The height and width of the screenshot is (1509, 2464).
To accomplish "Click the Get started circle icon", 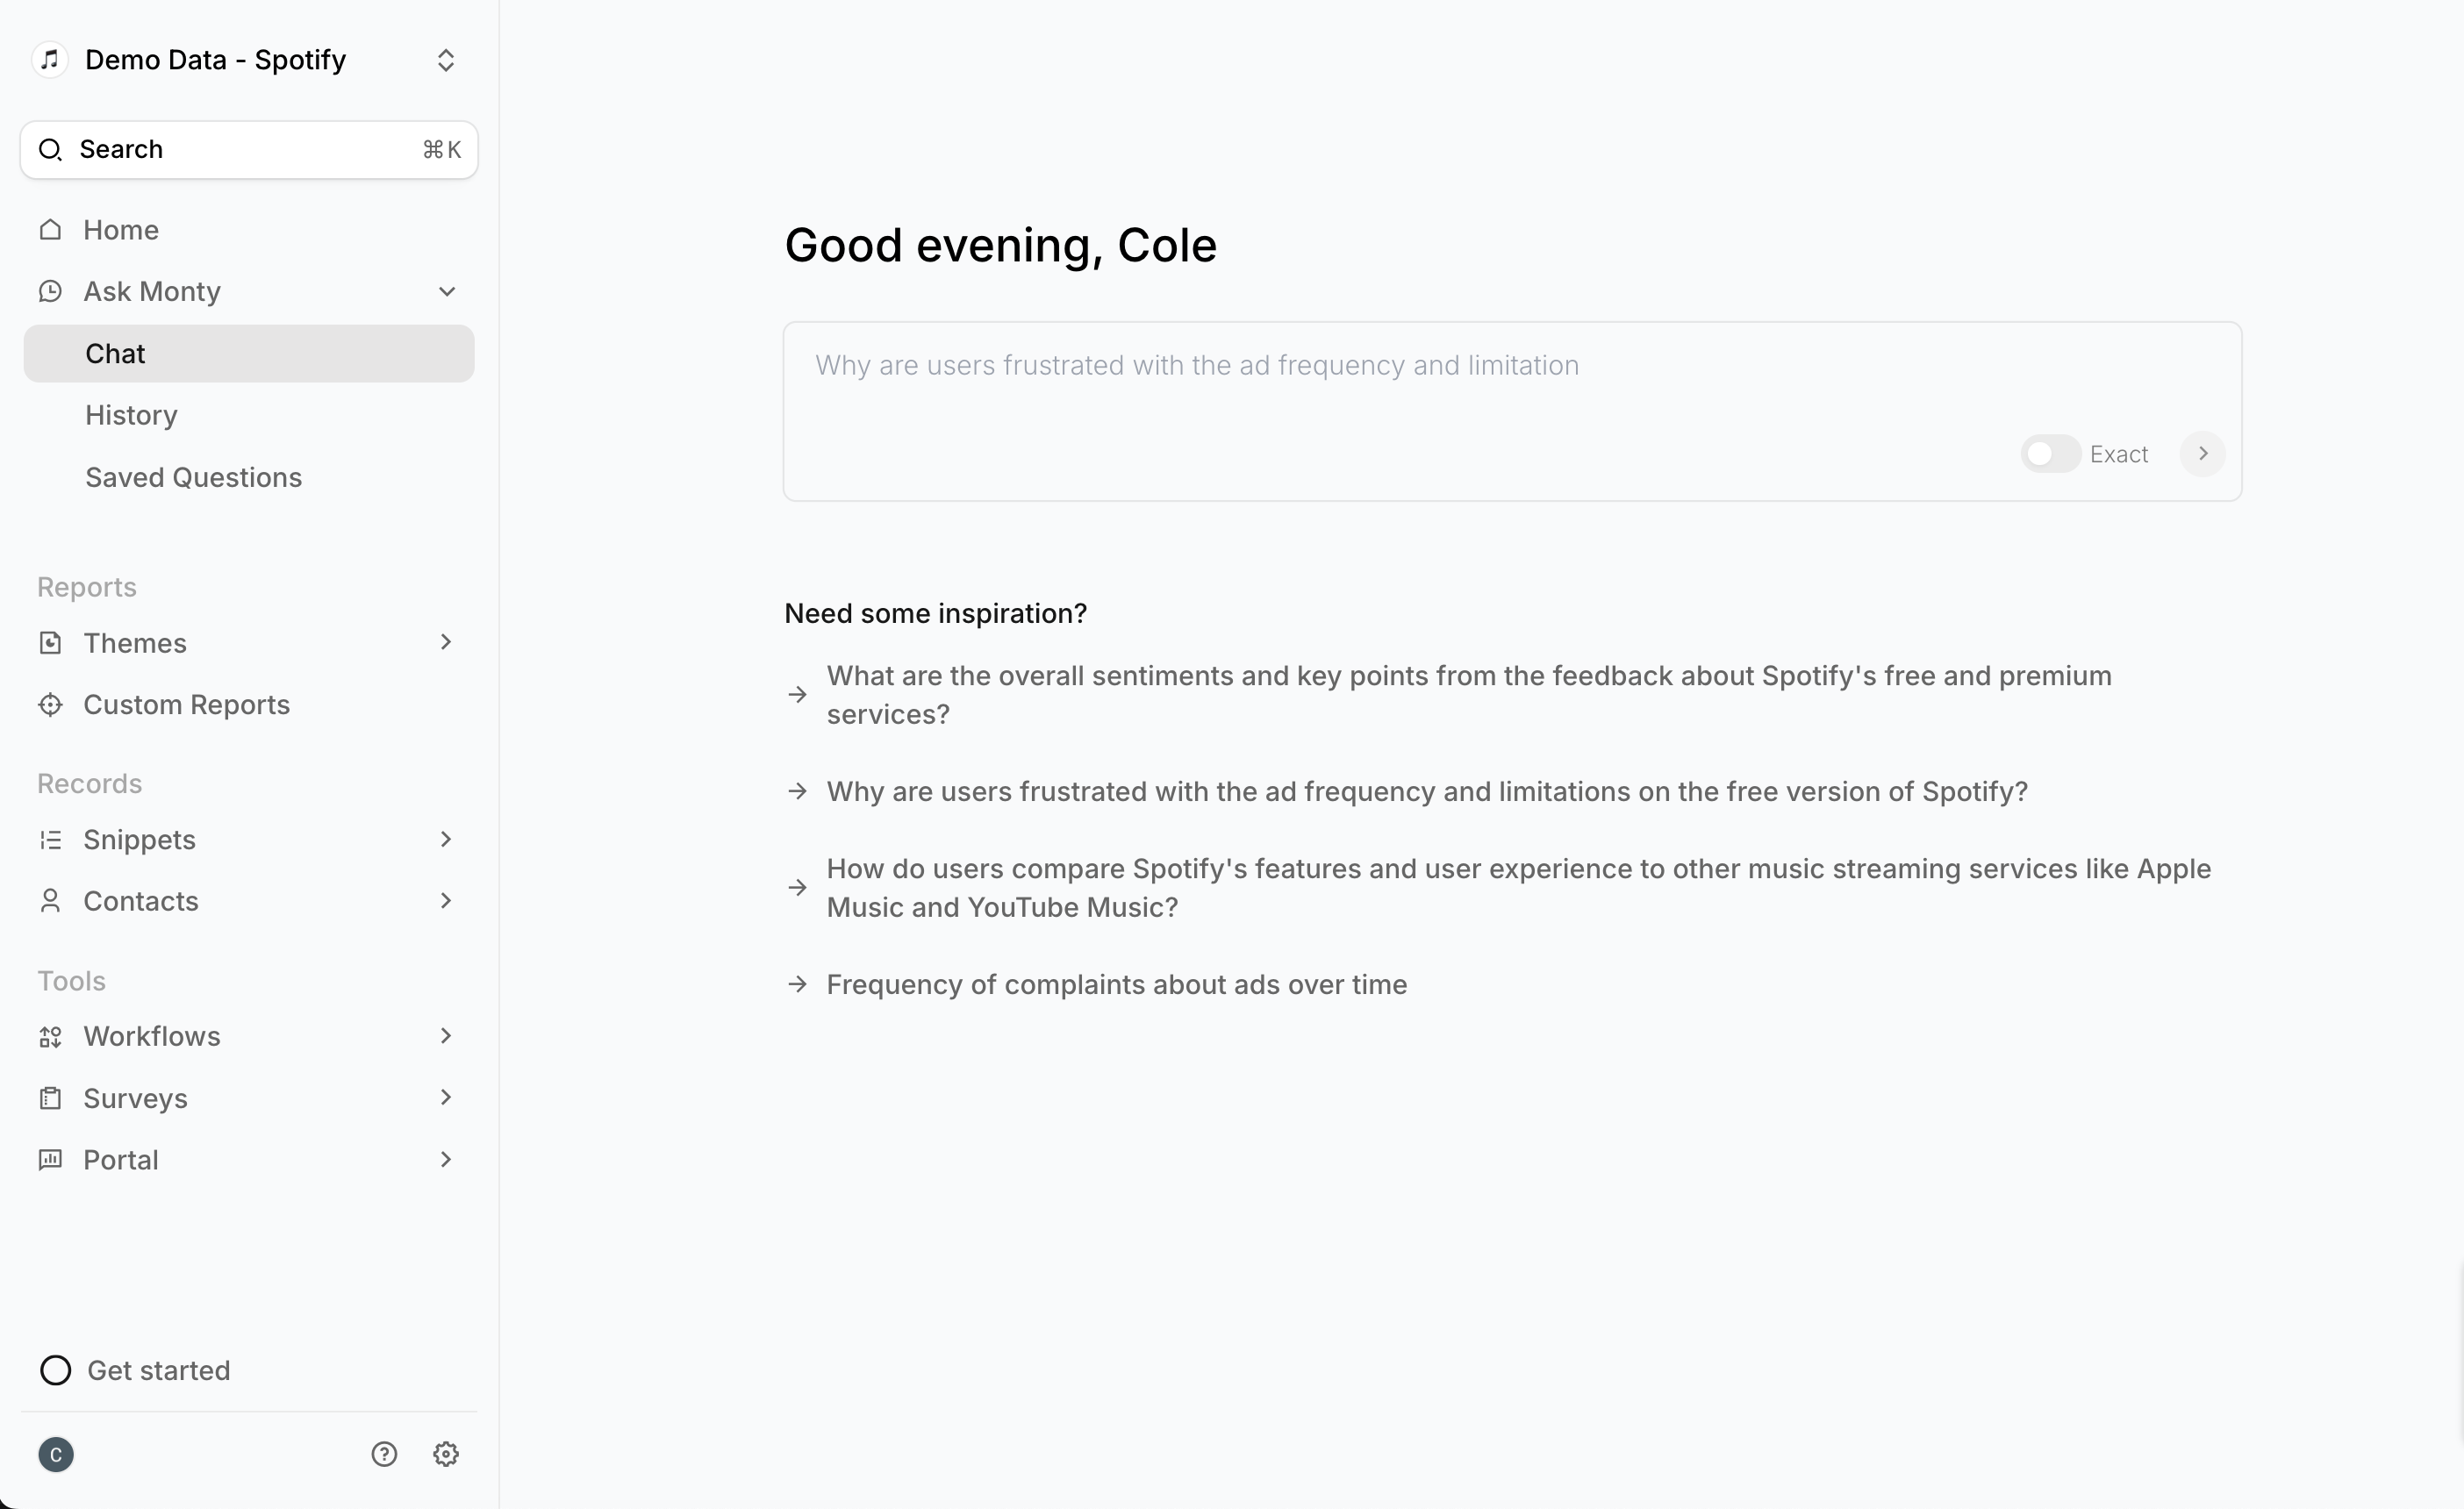I will 56,1370.
